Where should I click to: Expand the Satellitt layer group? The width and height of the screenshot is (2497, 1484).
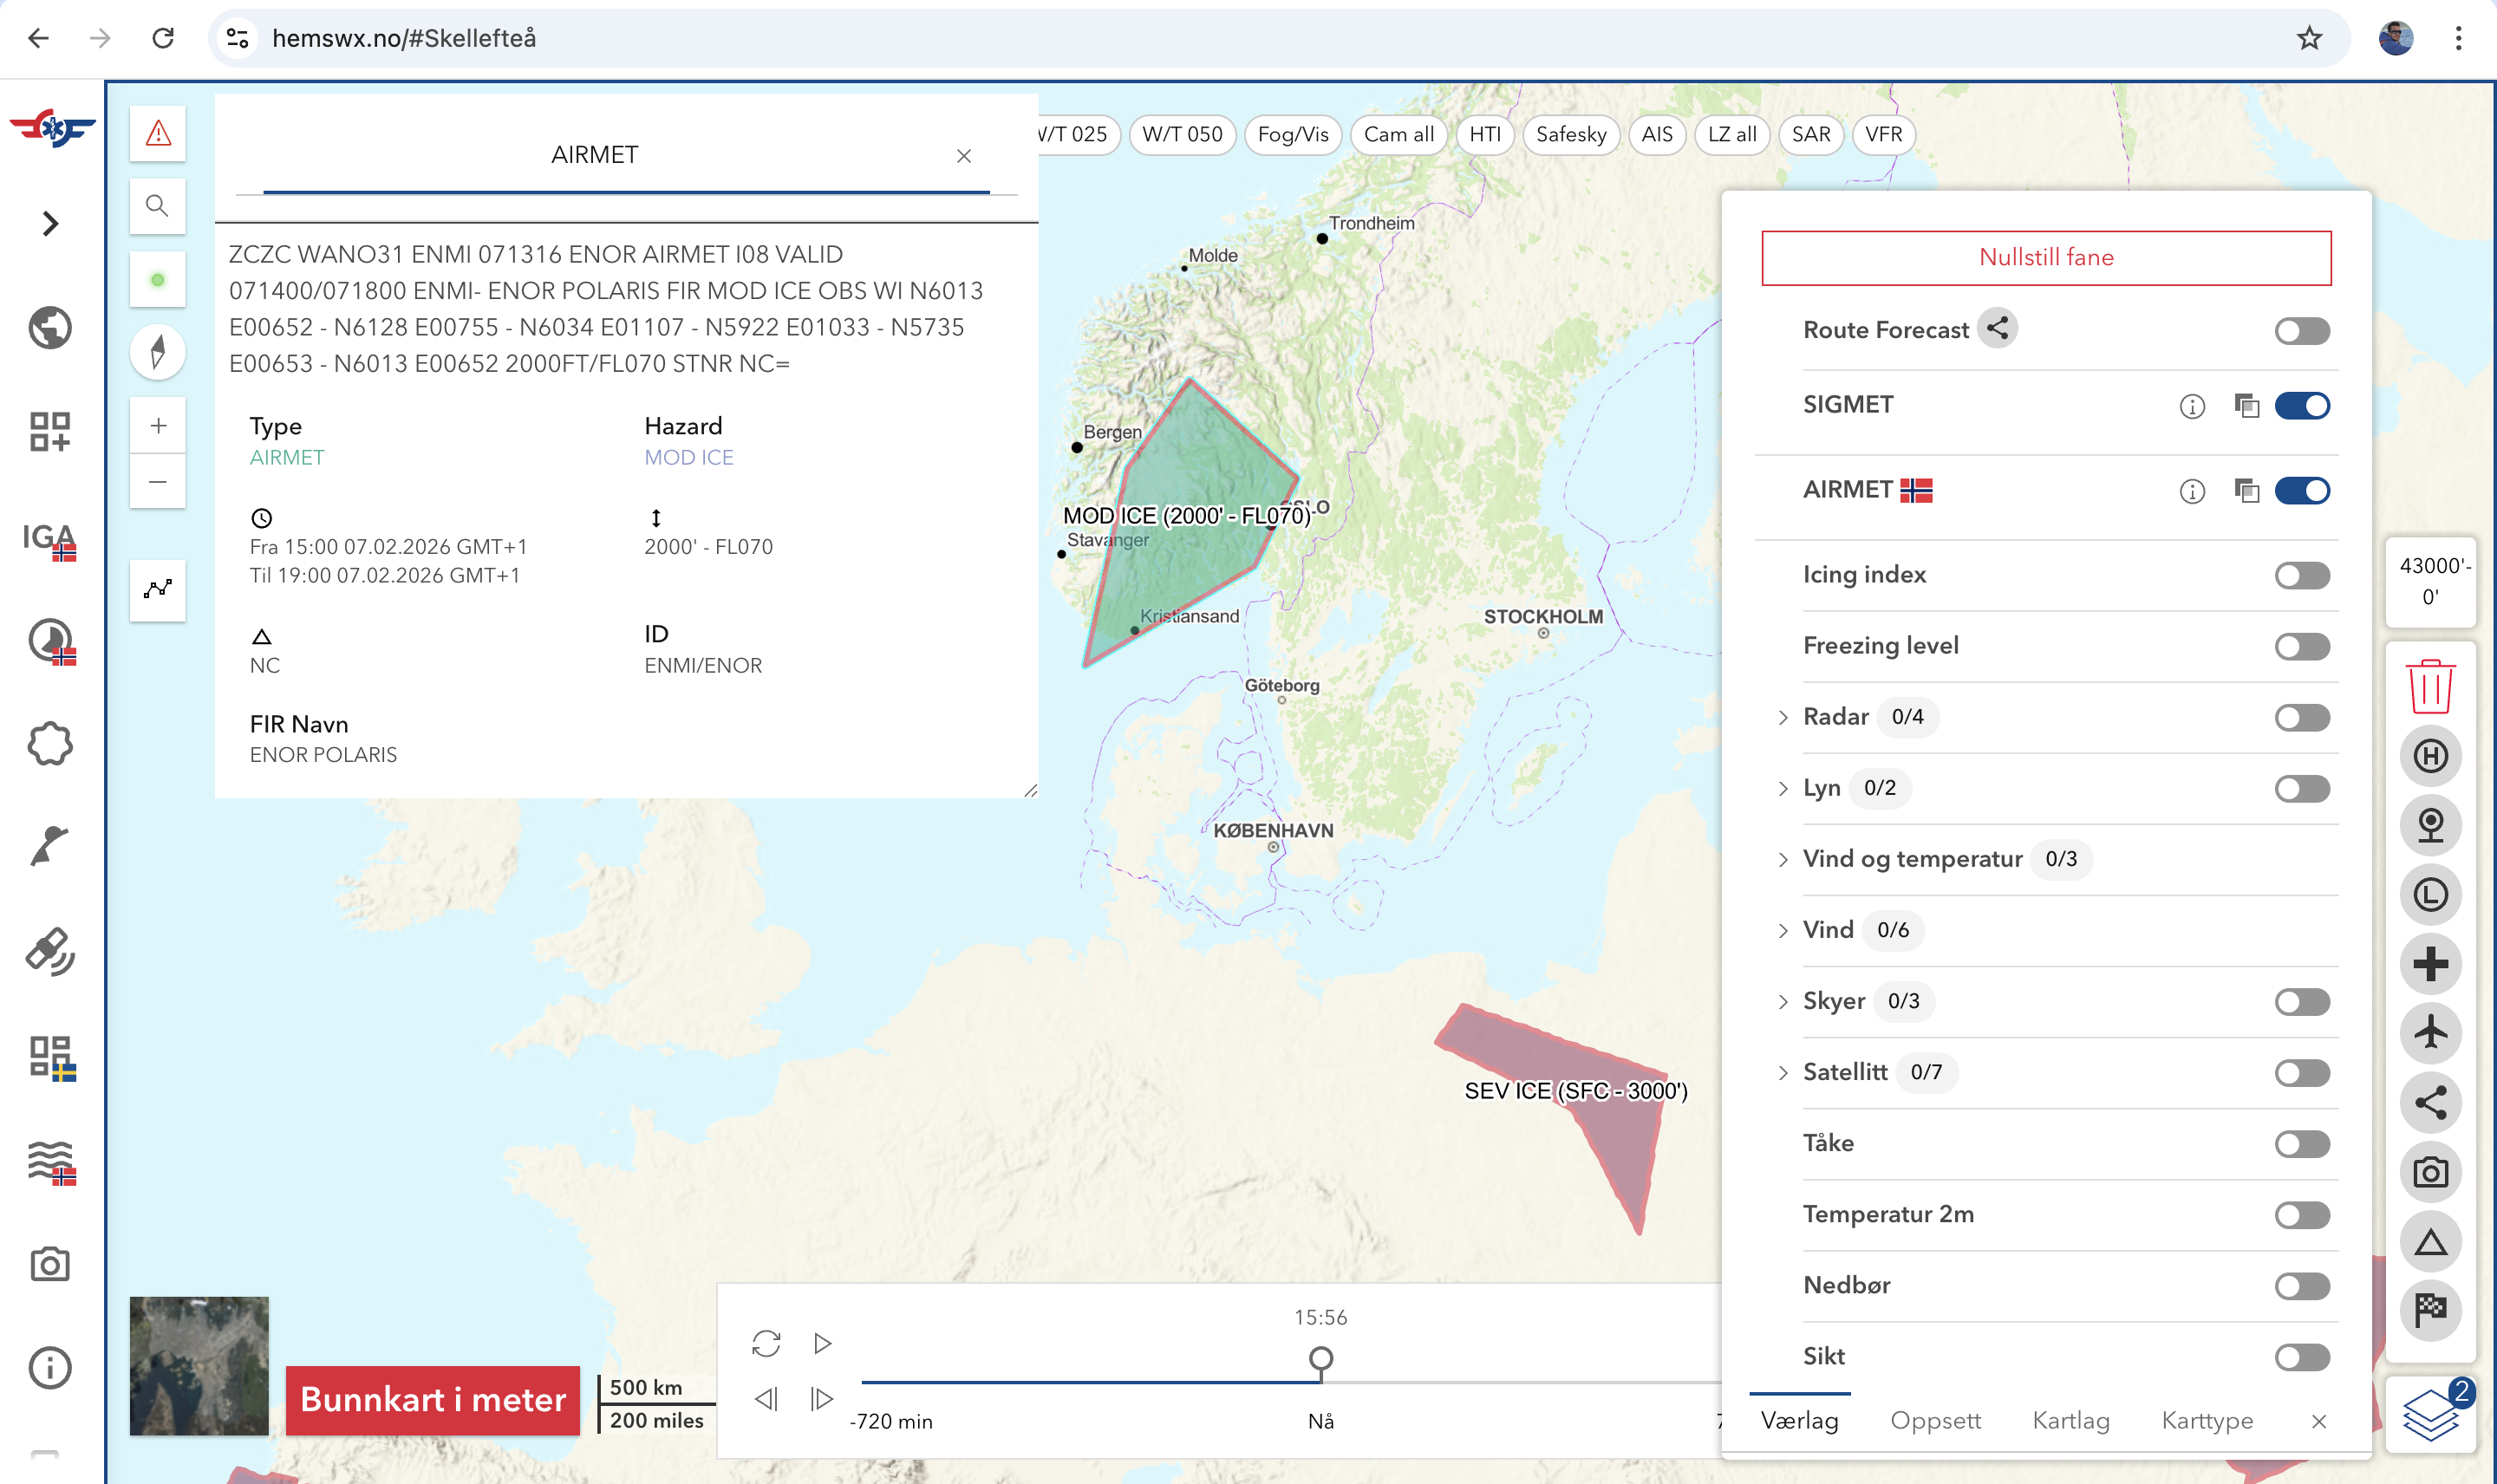pyautogui.click(x=1783, y=1072)
